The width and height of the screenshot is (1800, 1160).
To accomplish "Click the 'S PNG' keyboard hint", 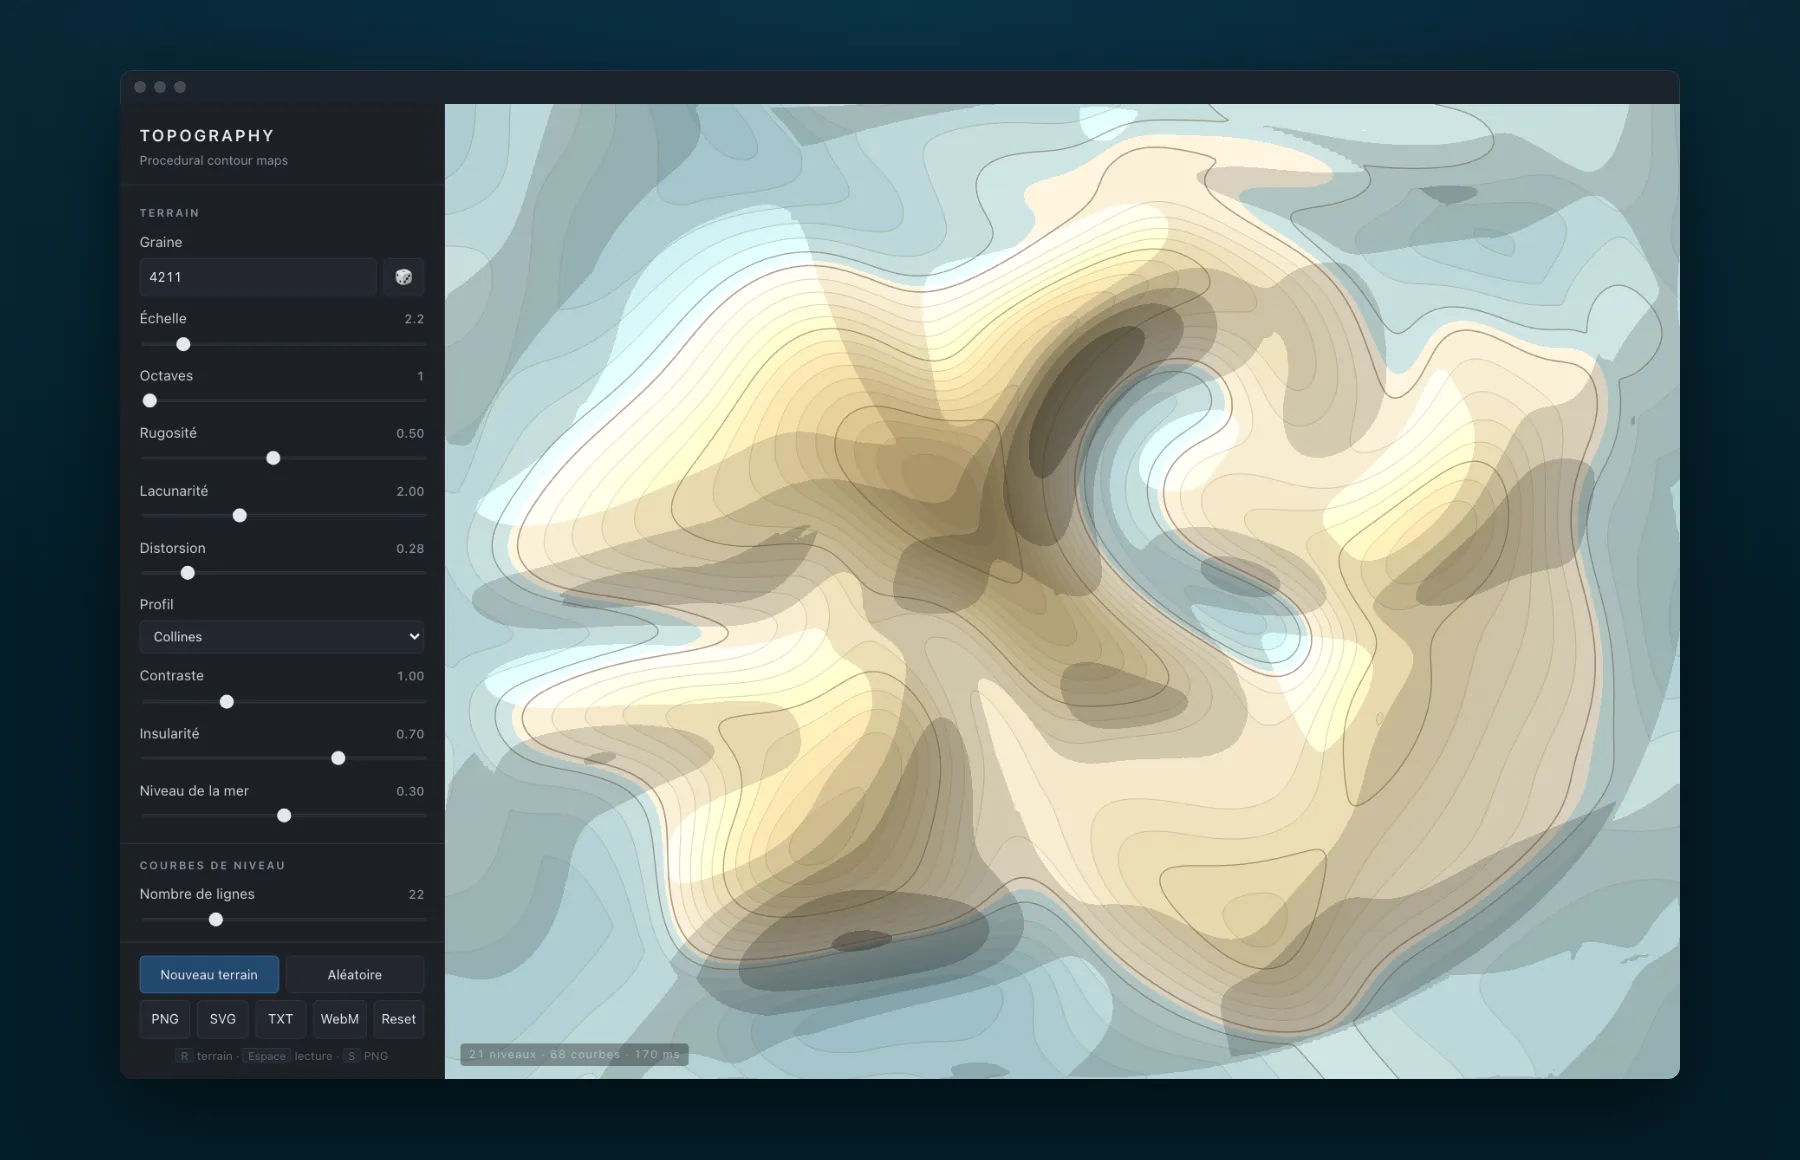I will 367,1056.
